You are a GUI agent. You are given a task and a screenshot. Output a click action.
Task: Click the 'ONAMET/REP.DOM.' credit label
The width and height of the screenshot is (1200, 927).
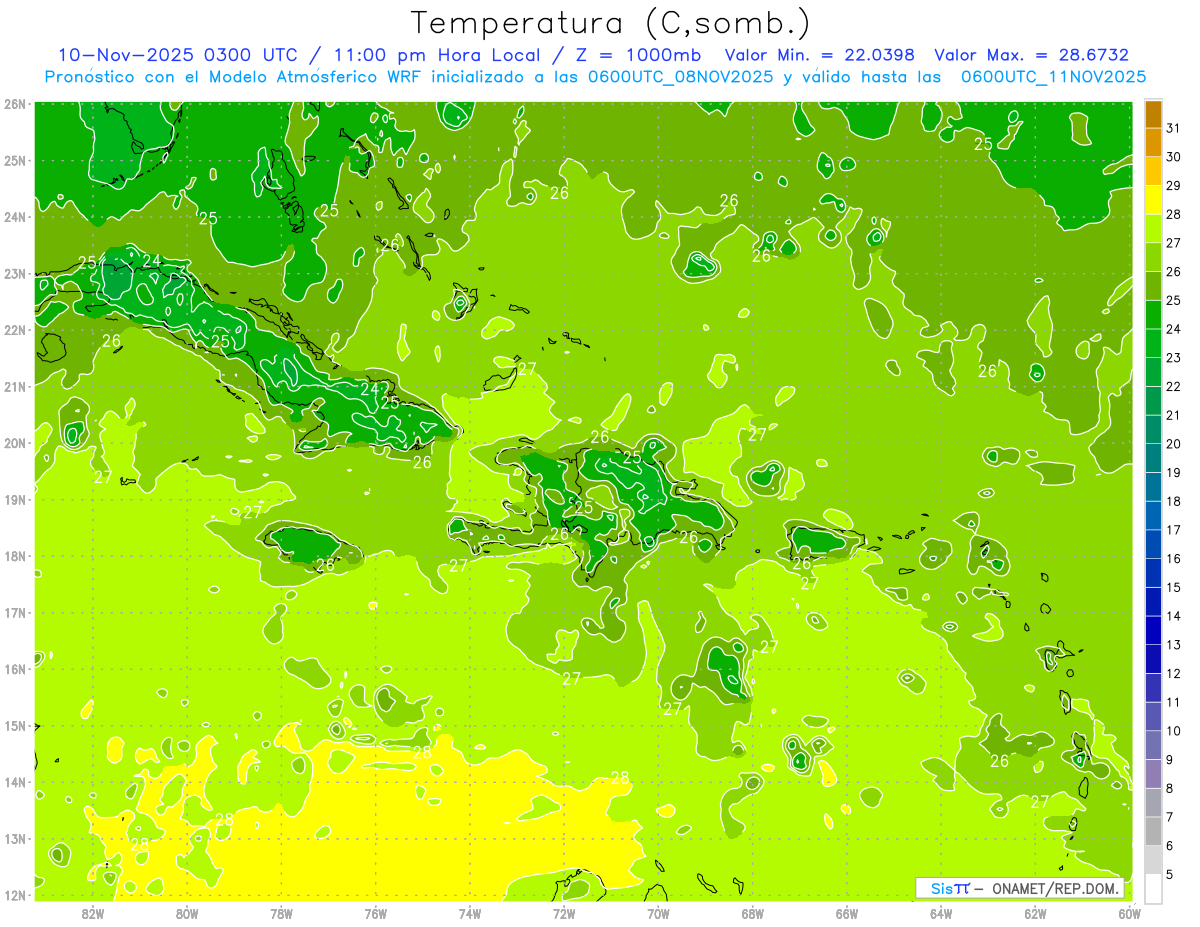pos(1055,888)
